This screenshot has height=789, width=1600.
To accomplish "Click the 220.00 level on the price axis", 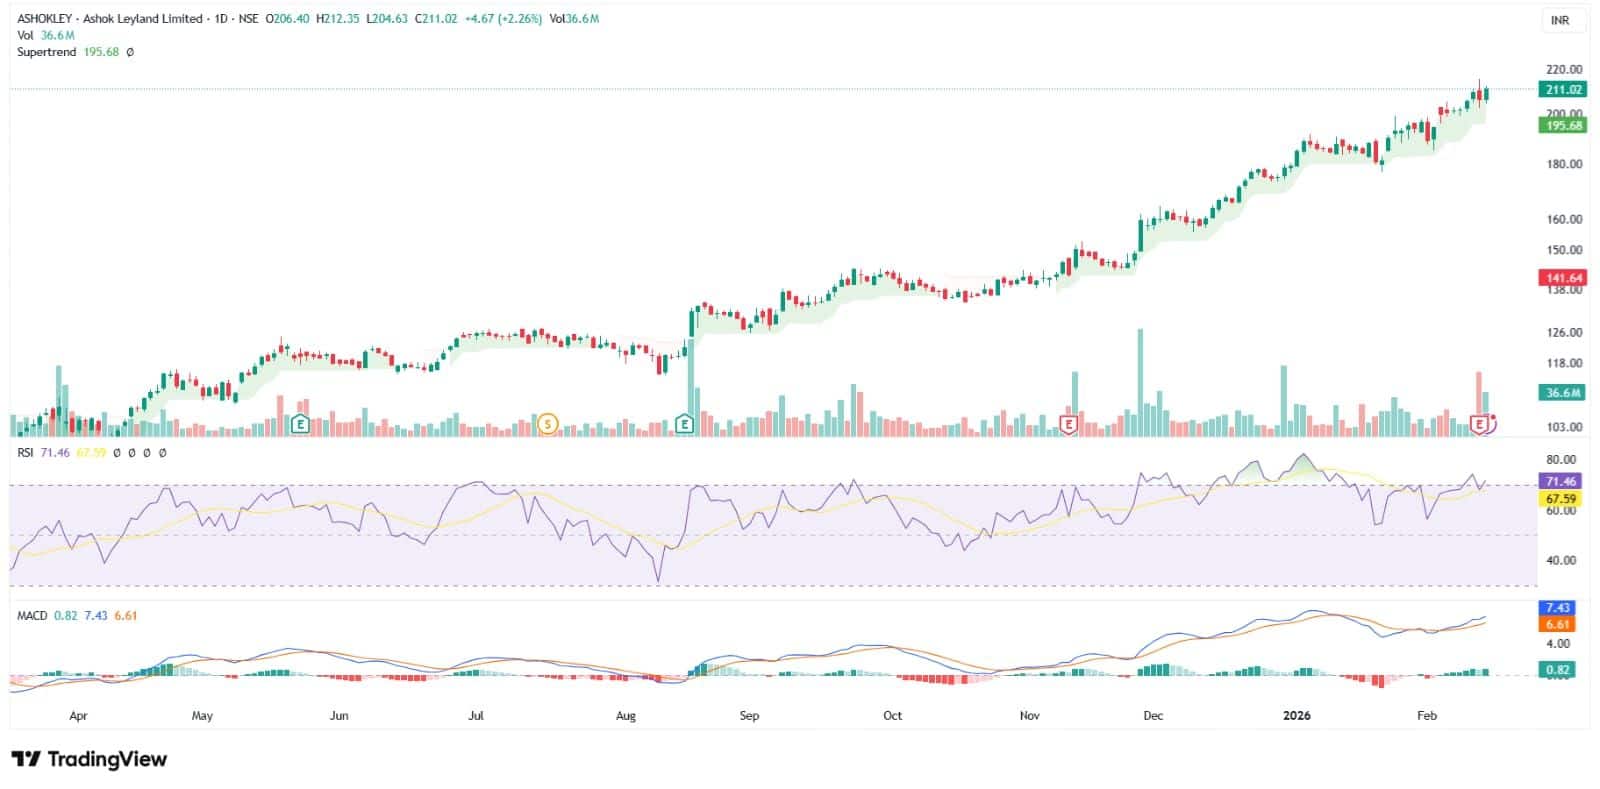I will click(1564, 69).
